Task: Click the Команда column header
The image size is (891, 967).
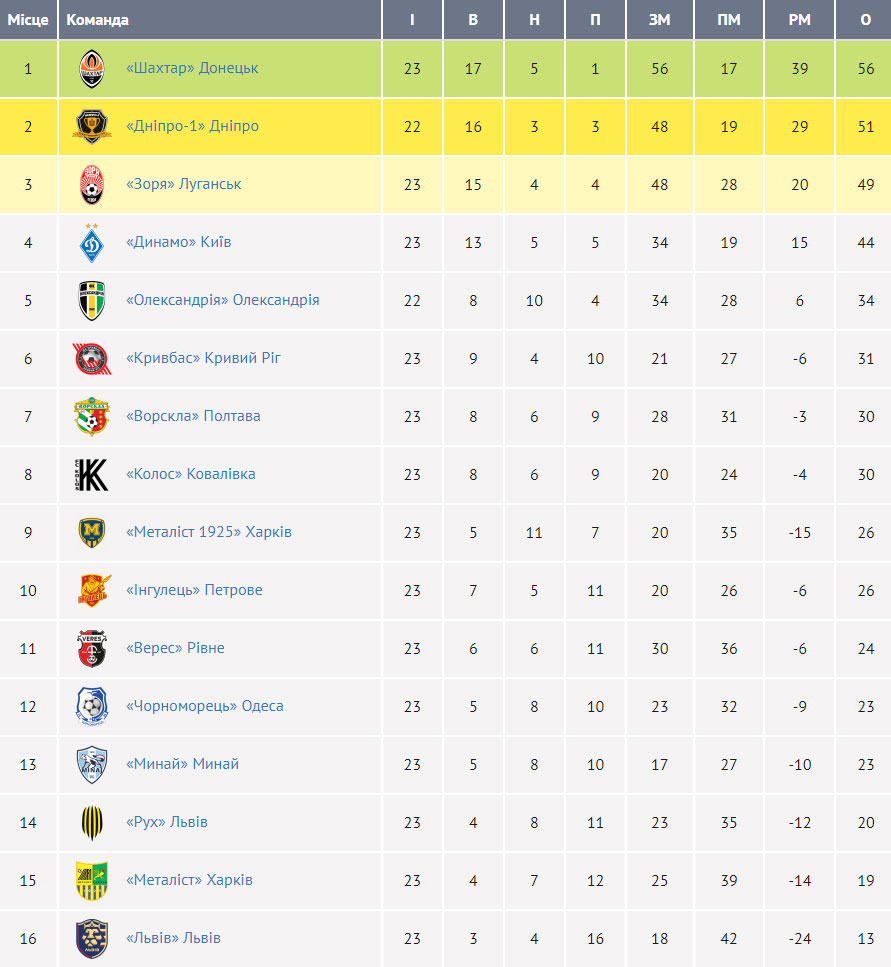Action: point(97,20)
